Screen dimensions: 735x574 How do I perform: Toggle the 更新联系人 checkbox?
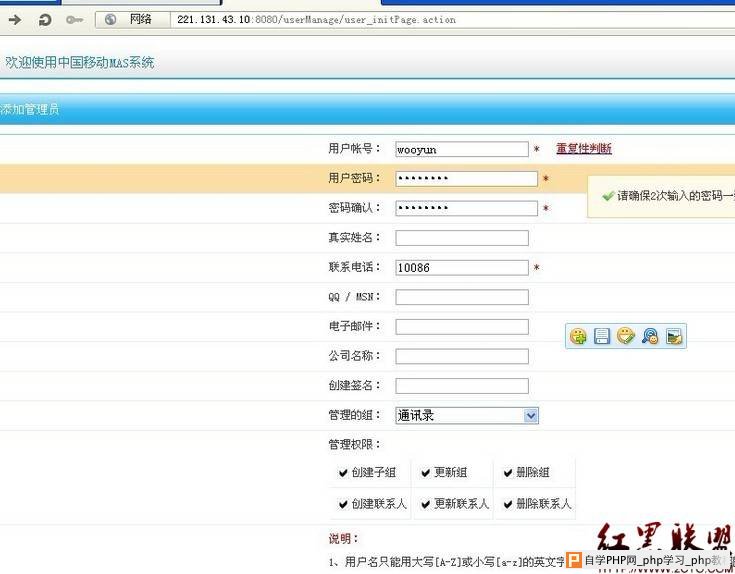[x=426, y=504]
